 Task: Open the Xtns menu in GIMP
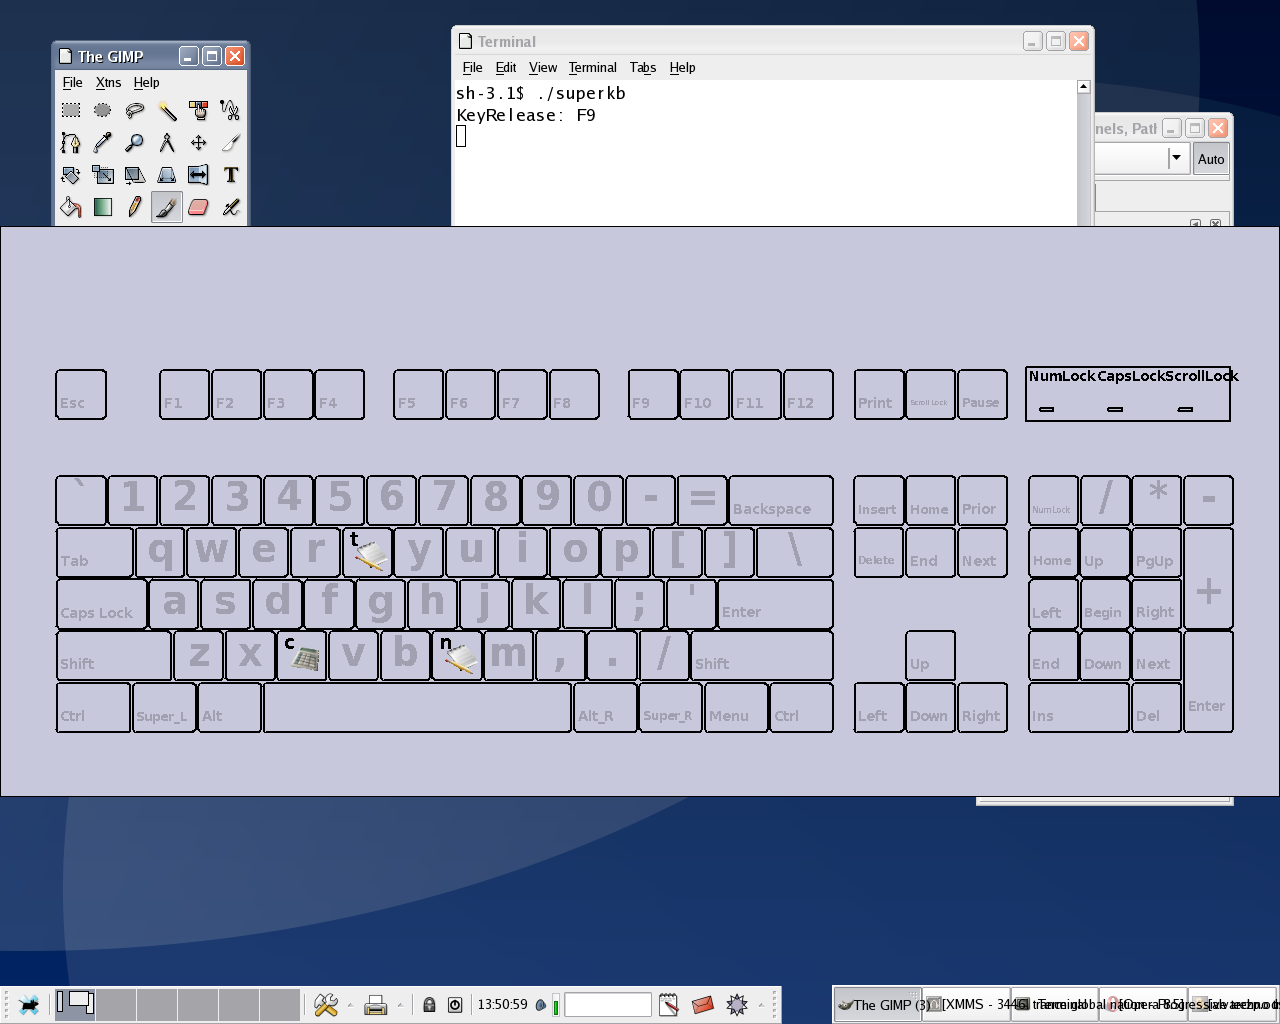(108, 83)
